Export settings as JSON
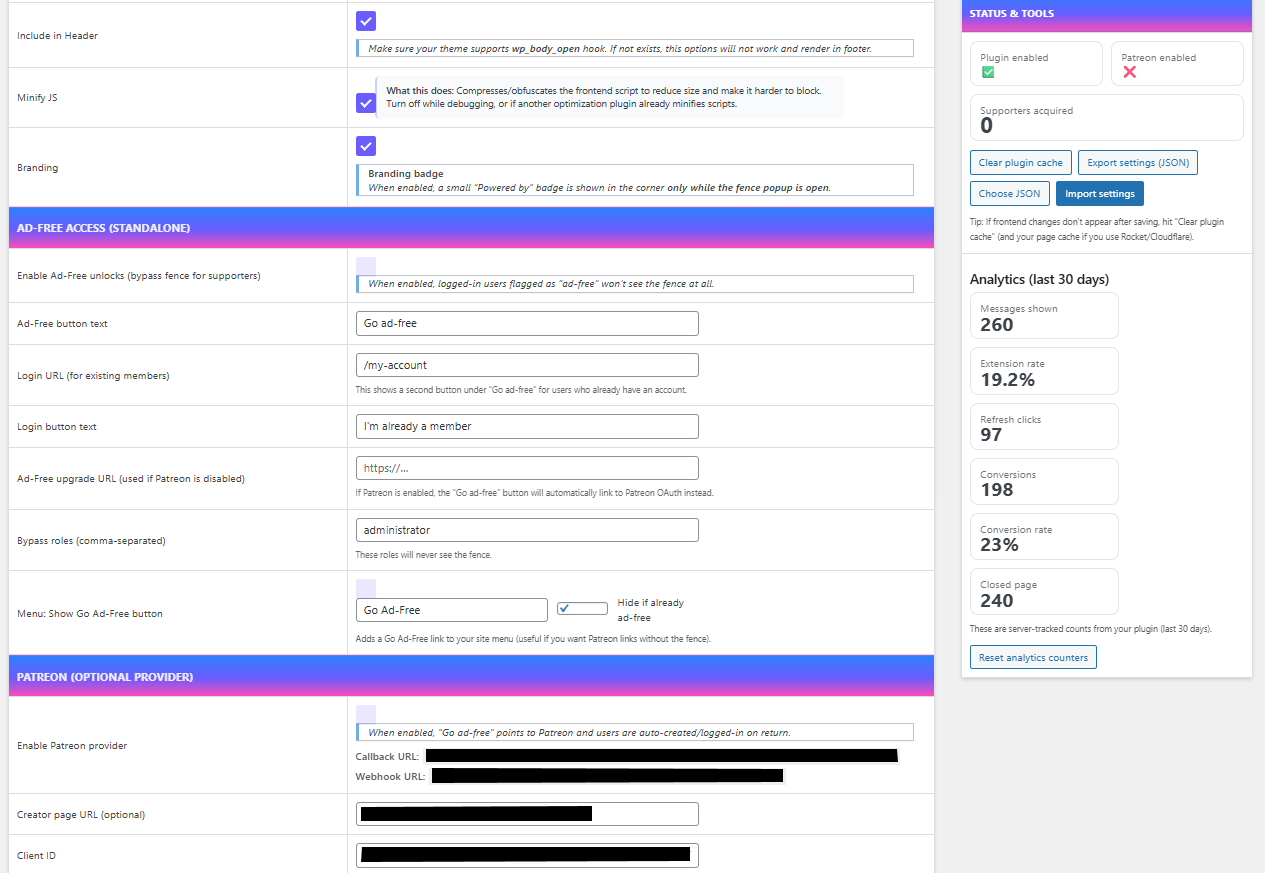The image size is (1265, 873). point(1138,162)
